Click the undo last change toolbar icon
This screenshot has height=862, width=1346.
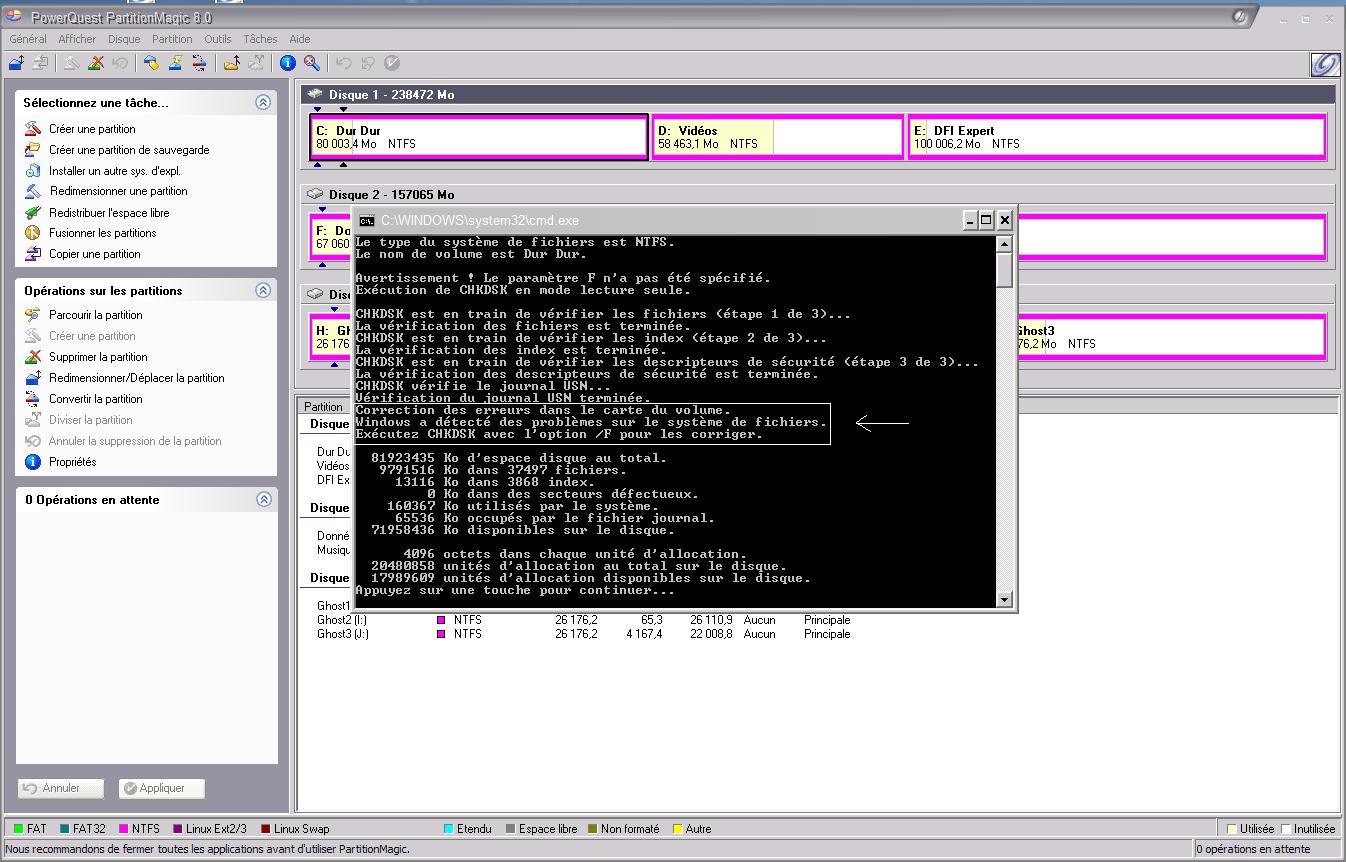[343, 63]
